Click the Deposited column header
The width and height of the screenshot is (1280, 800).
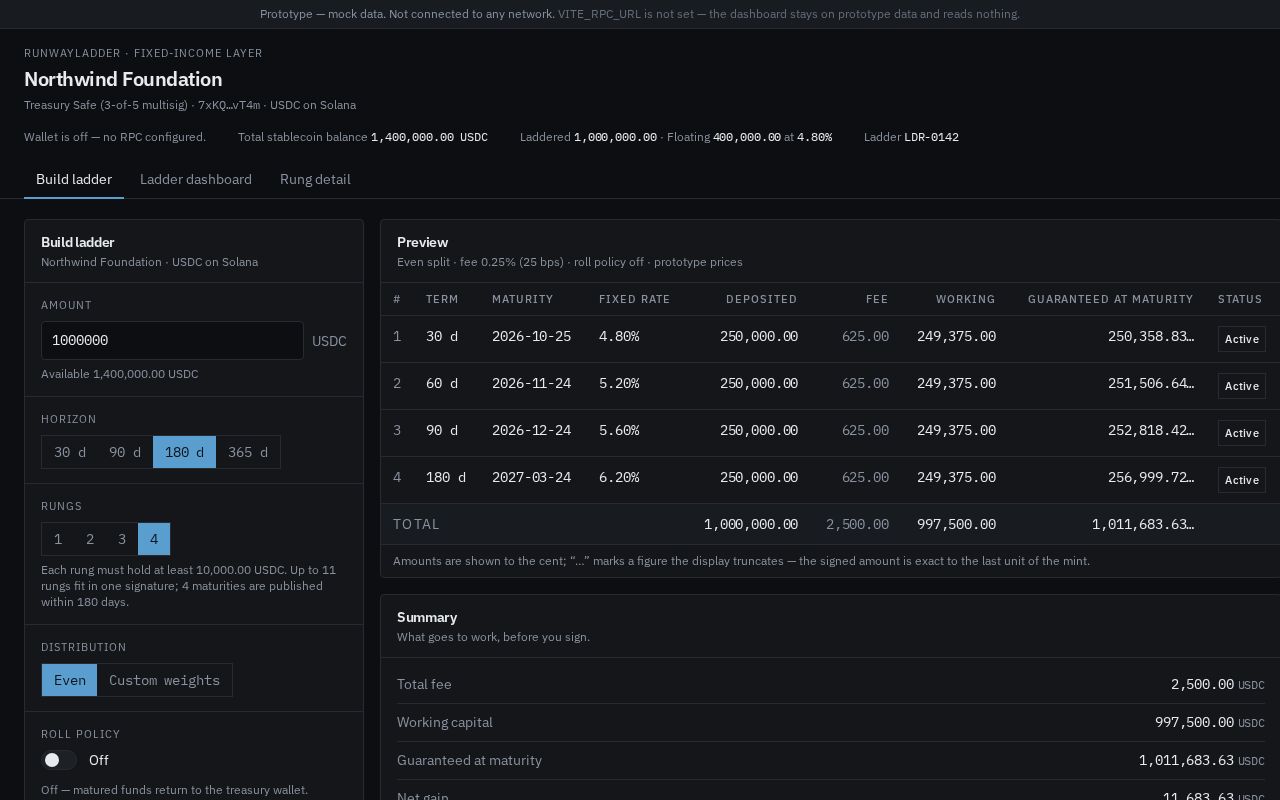point(761,299)
